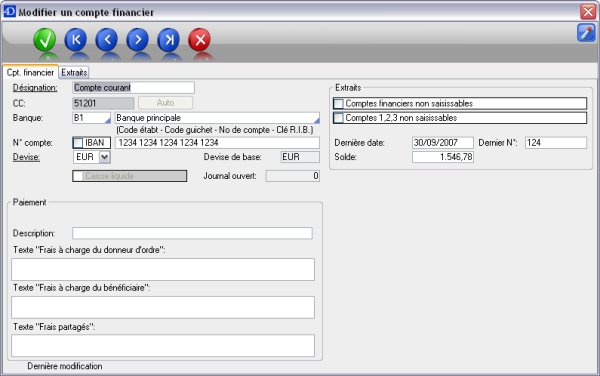Click the payment Description input field
This screenshot has width=600, height=376.
click(x=192, y=233)
